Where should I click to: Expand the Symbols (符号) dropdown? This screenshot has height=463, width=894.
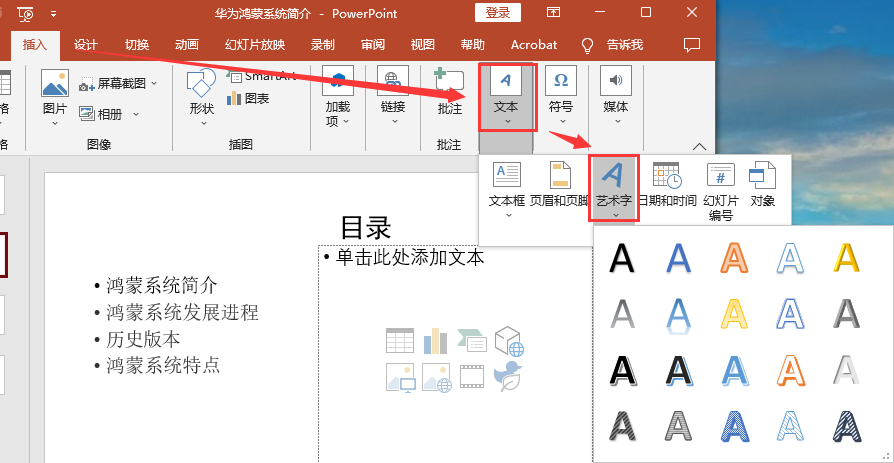pos(561,95)
